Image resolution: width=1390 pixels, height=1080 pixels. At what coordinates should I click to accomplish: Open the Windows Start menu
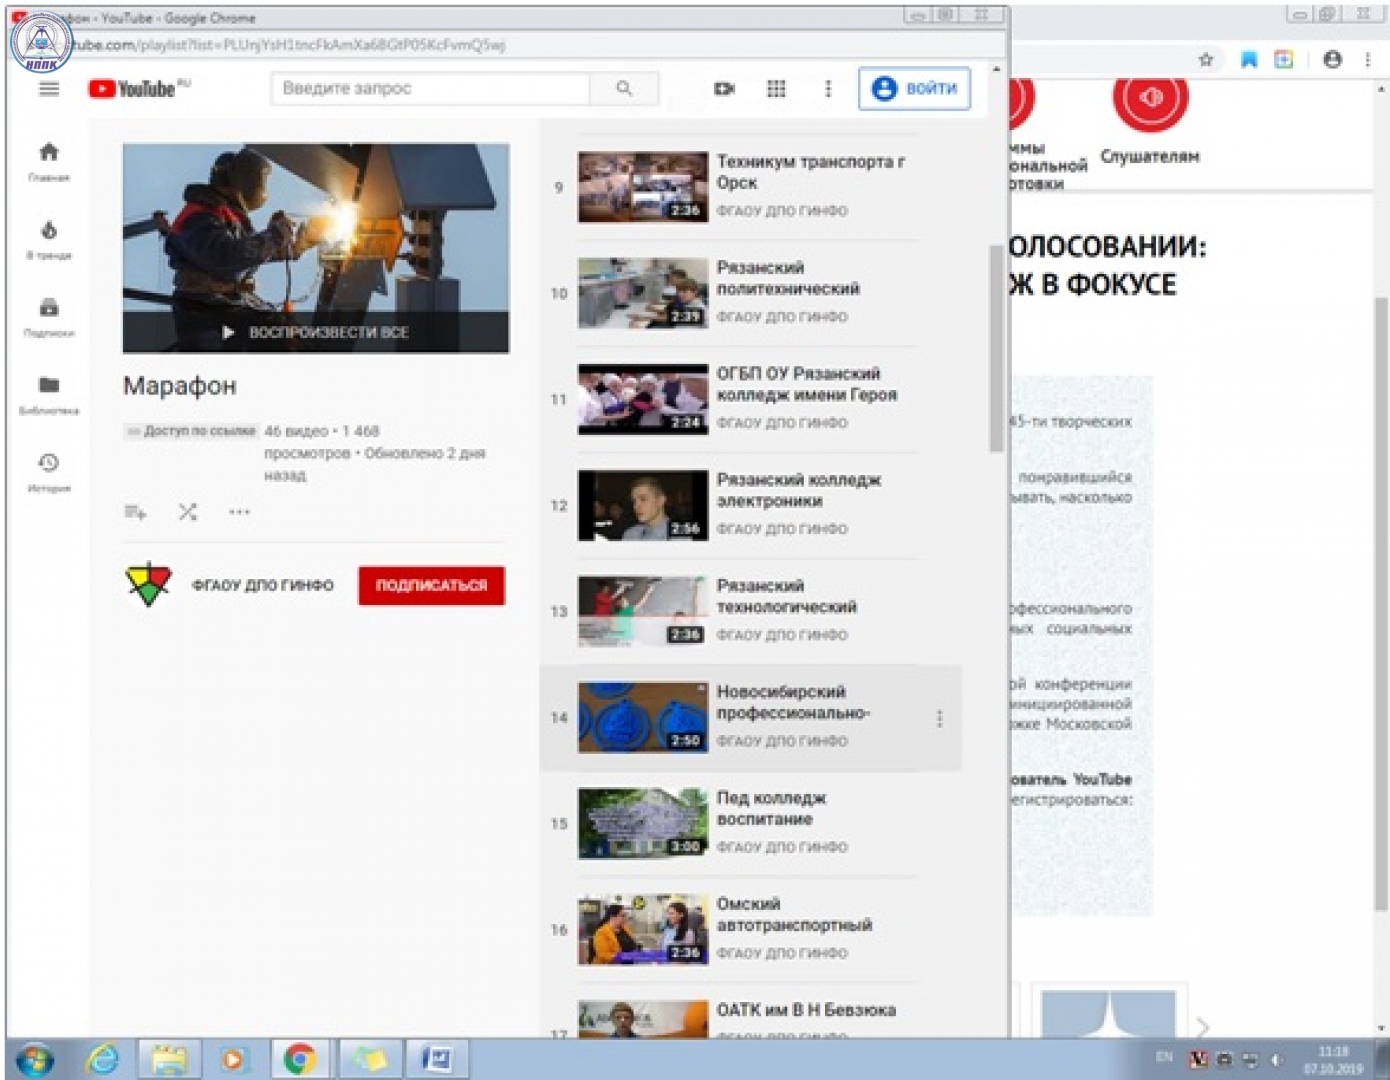pyautogui.click(x=35, y=1058)
